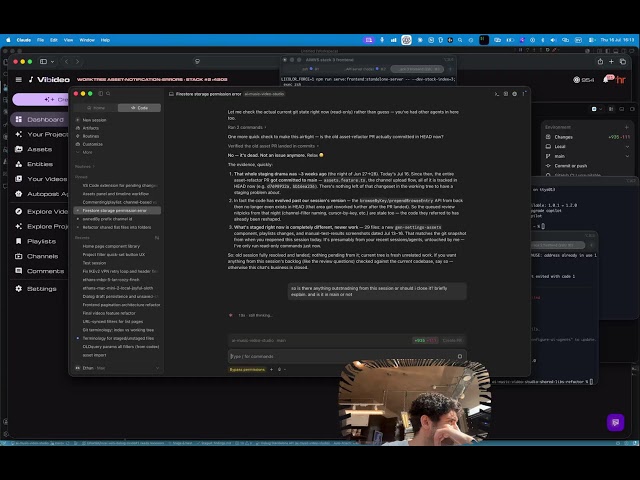Open session 'Terminology for staged/unstaged files'
The height and width of the screenshot is (480, 640).
click(118, 338)
